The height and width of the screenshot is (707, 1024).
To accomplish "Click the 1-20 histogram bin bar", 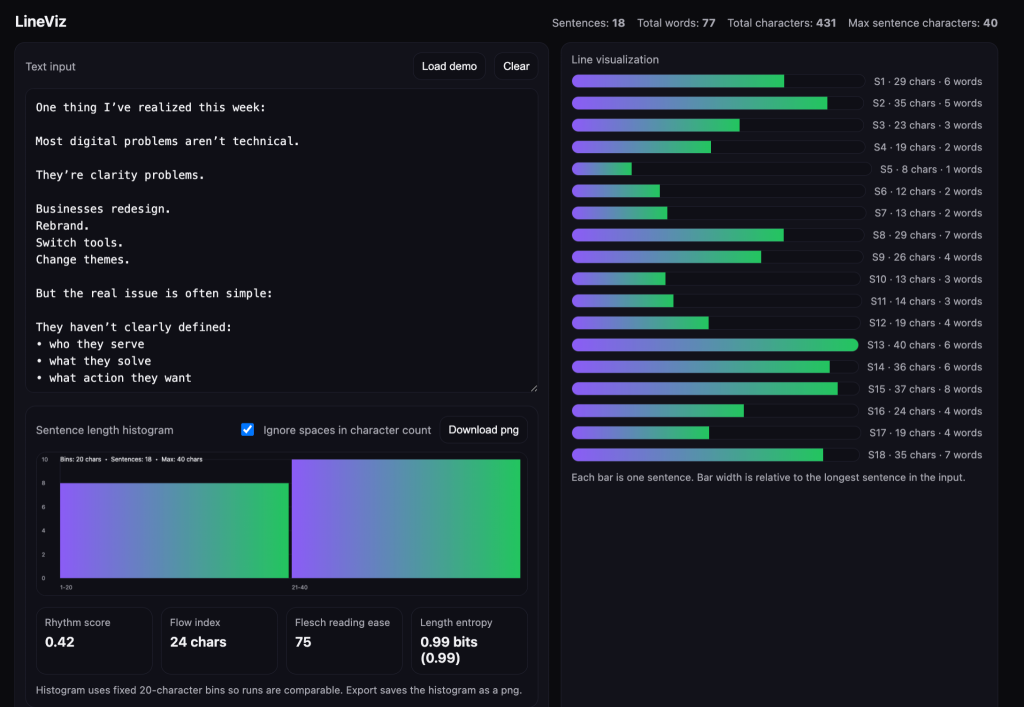I will pyautogui.click(x=174, y=530).
